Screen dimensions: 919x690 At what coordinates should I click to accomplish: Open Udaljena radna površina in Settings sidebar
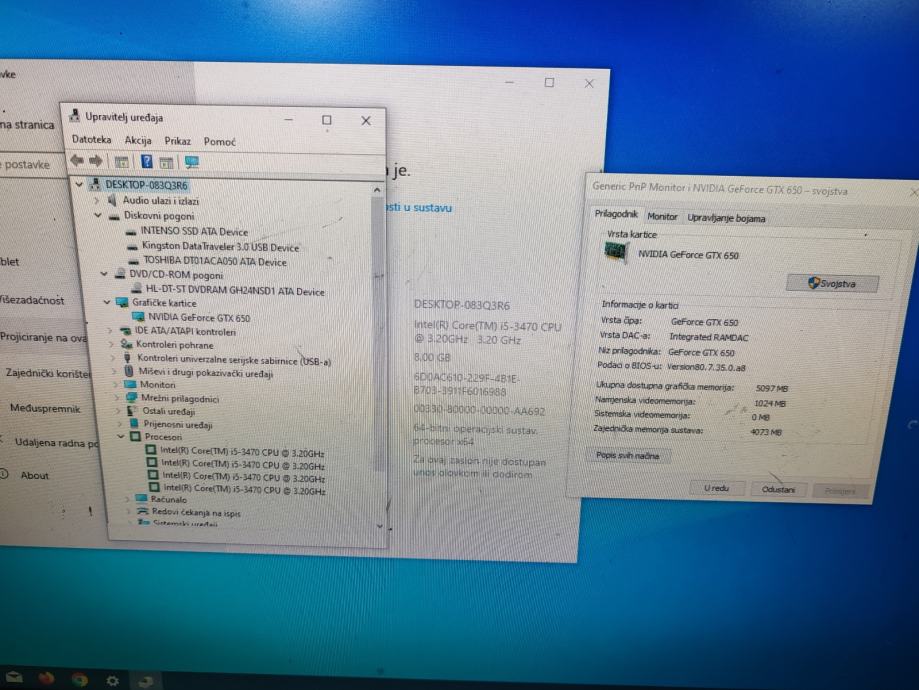click(x=57, y=443)
